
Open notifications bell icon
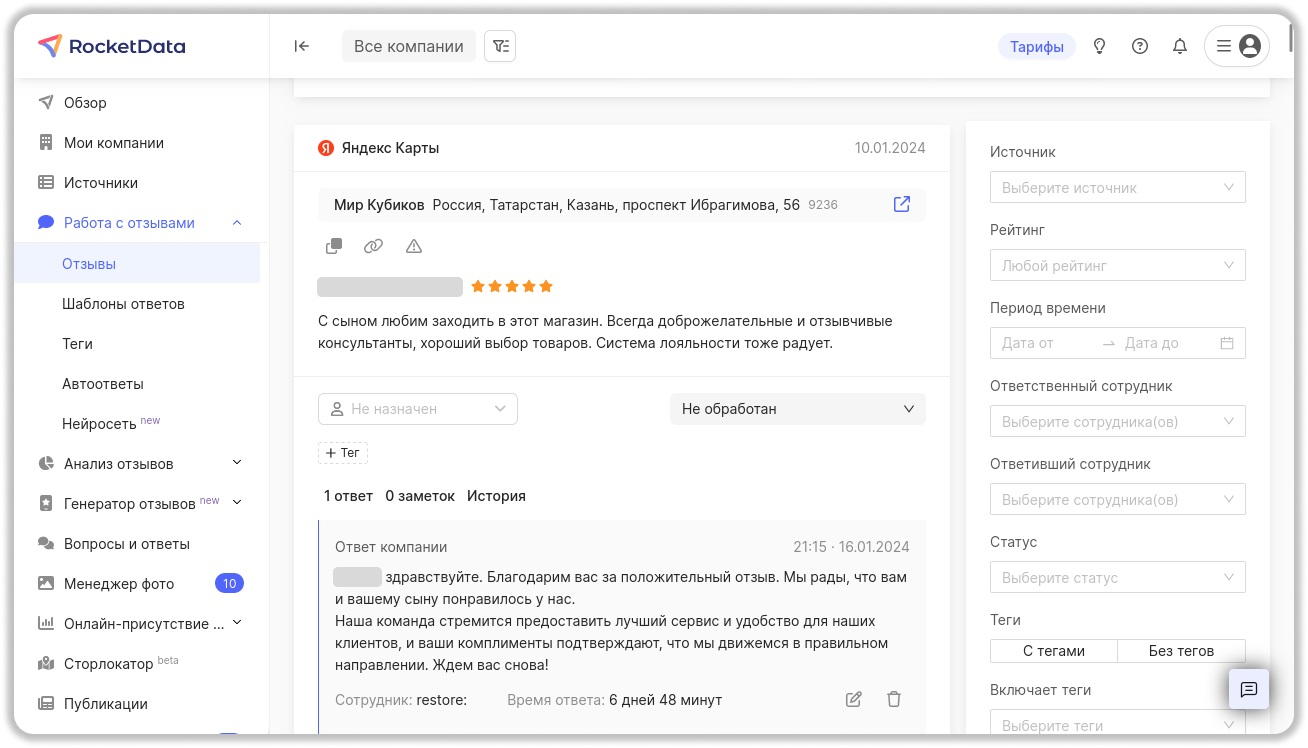pyautogui.click(x=1180, y=46)
